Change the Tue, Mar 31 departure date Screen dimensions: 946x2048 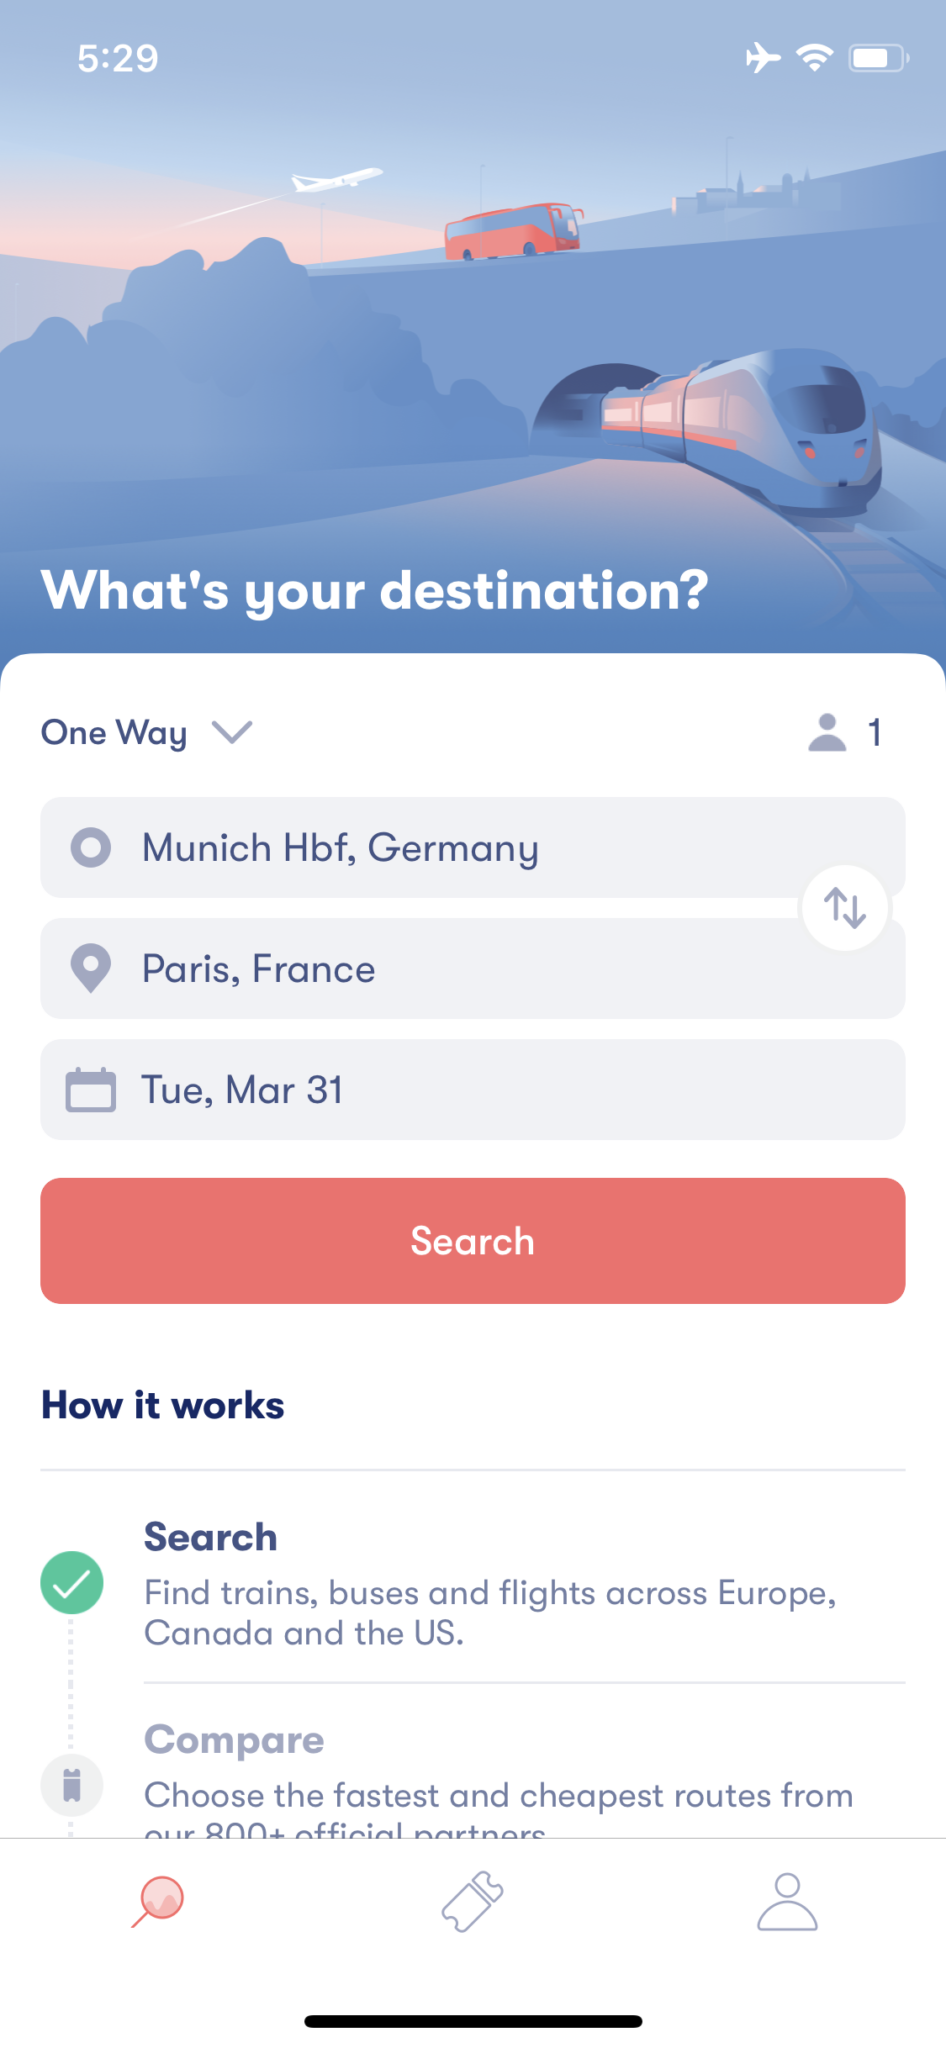tap(472, 1089)
